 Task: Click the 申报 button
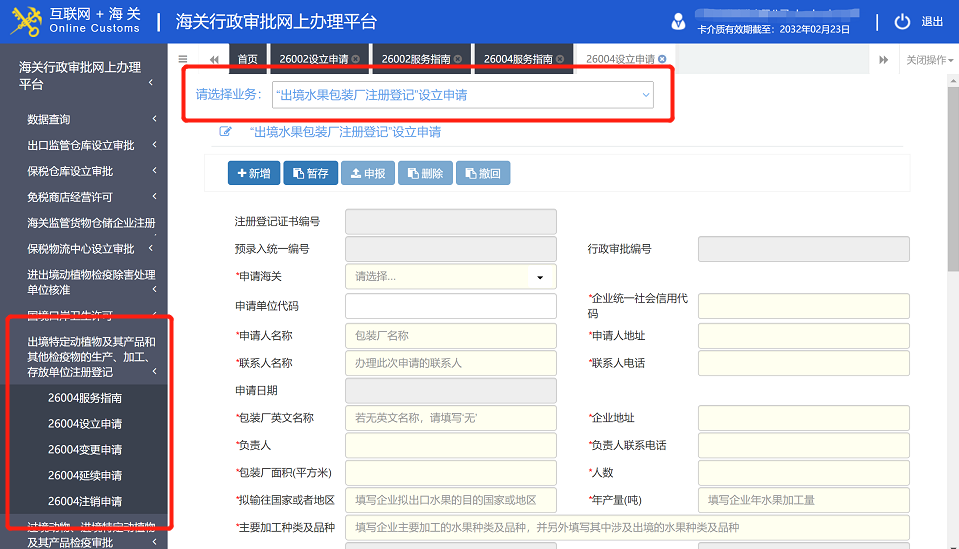pyautogui.click(x=368, y=173)
